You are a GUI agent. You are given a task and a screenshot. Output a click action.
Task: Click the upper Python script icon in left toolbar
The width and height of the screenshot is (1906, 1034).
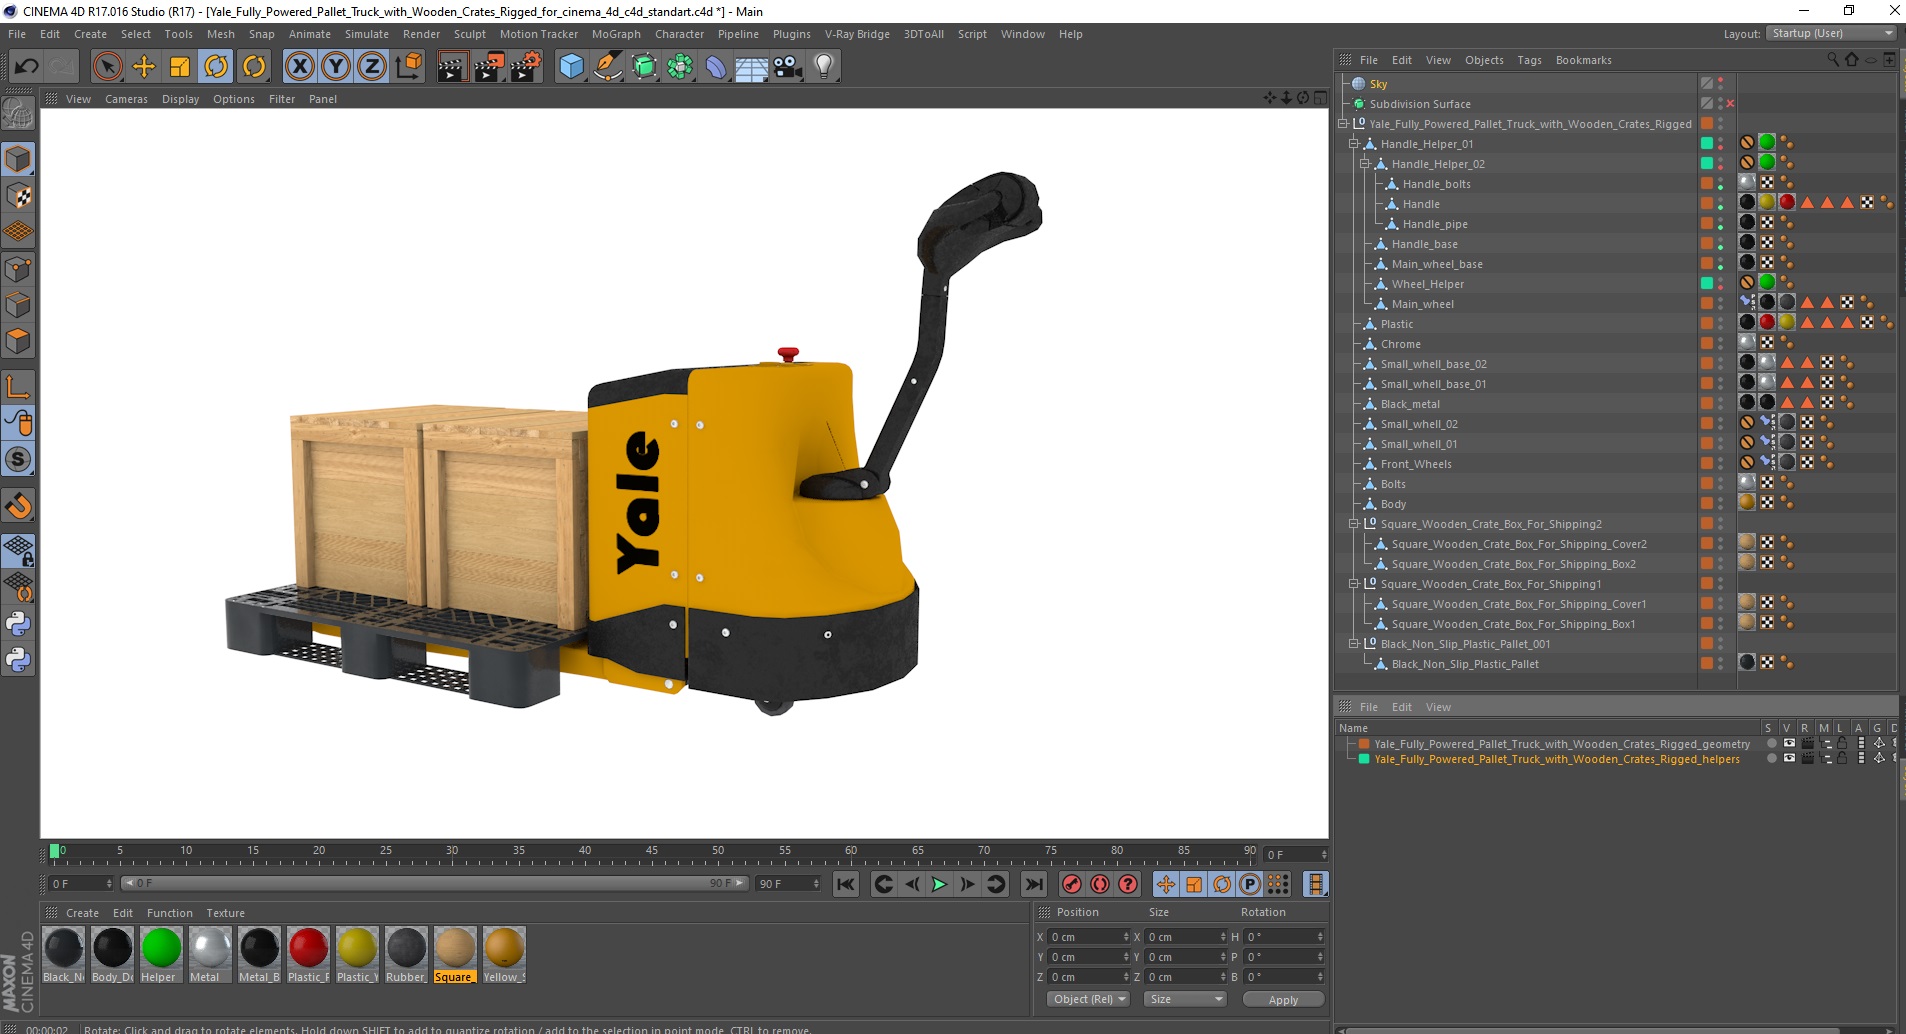(x=18, y=624)
